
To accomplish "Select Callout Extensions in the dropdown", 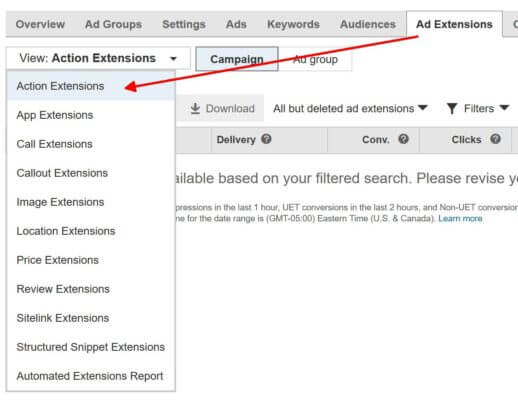I will click(91, 173).
